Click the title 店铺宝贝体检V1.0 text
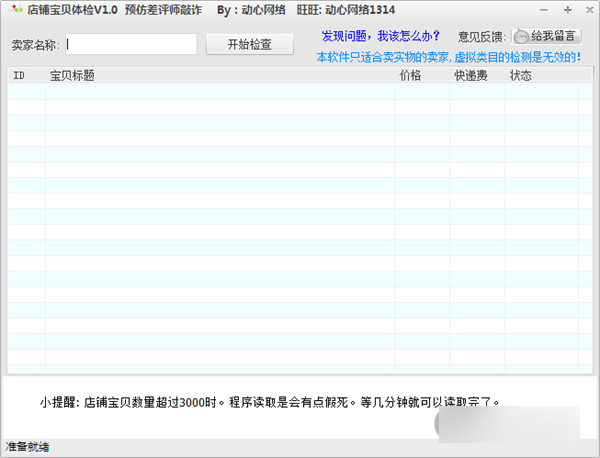The image size is (600, 458). 72,9
